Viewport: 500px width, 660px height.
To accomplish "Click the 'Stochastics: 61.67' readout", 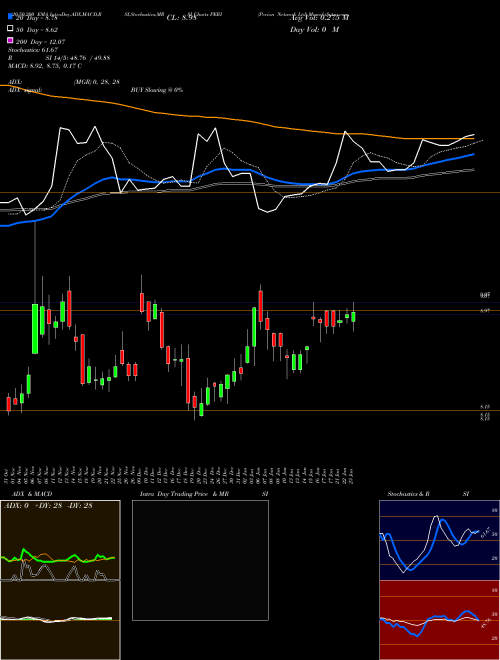I will (33, 50).
